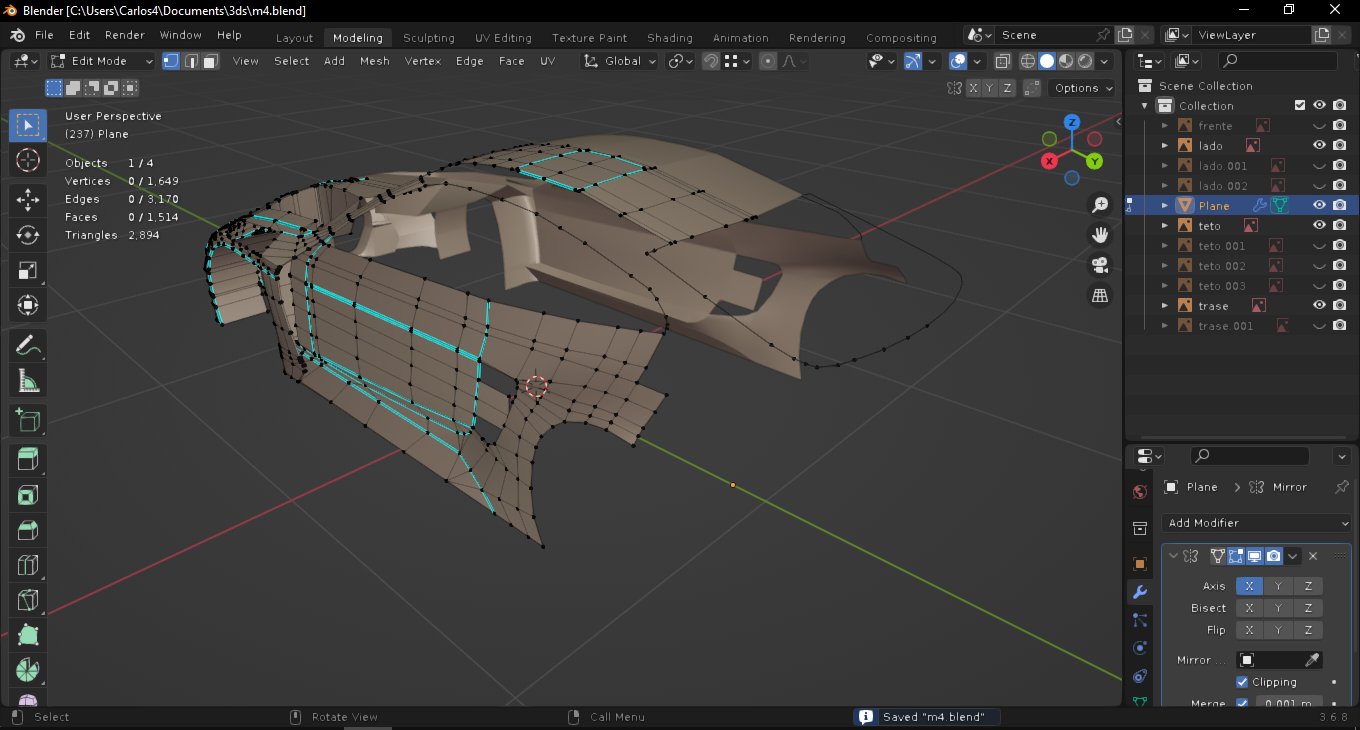The height and width of the screenshot is (730, 1360).
Task: Open the Options dropdown
Action: click(x=1083, y=88)
